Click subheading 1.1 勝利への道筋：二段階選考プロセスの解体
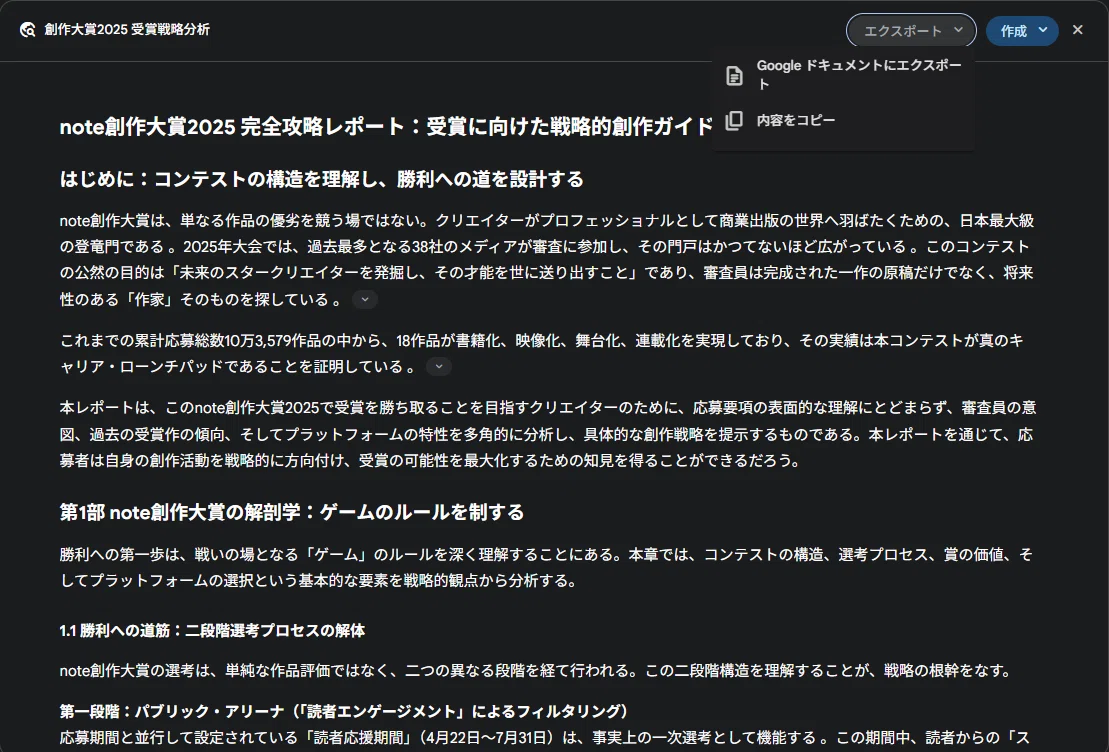This screenshot has height=752, width=1109. coord(212,630)
